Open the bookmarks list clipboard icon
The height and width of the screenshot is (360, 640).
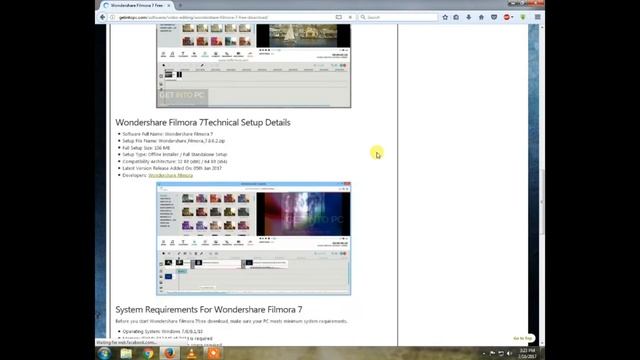456,17
